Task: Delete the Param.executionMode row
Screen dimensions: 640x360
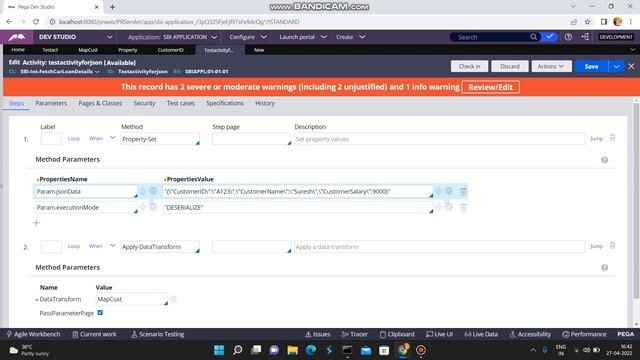Action: coord(463,207)
